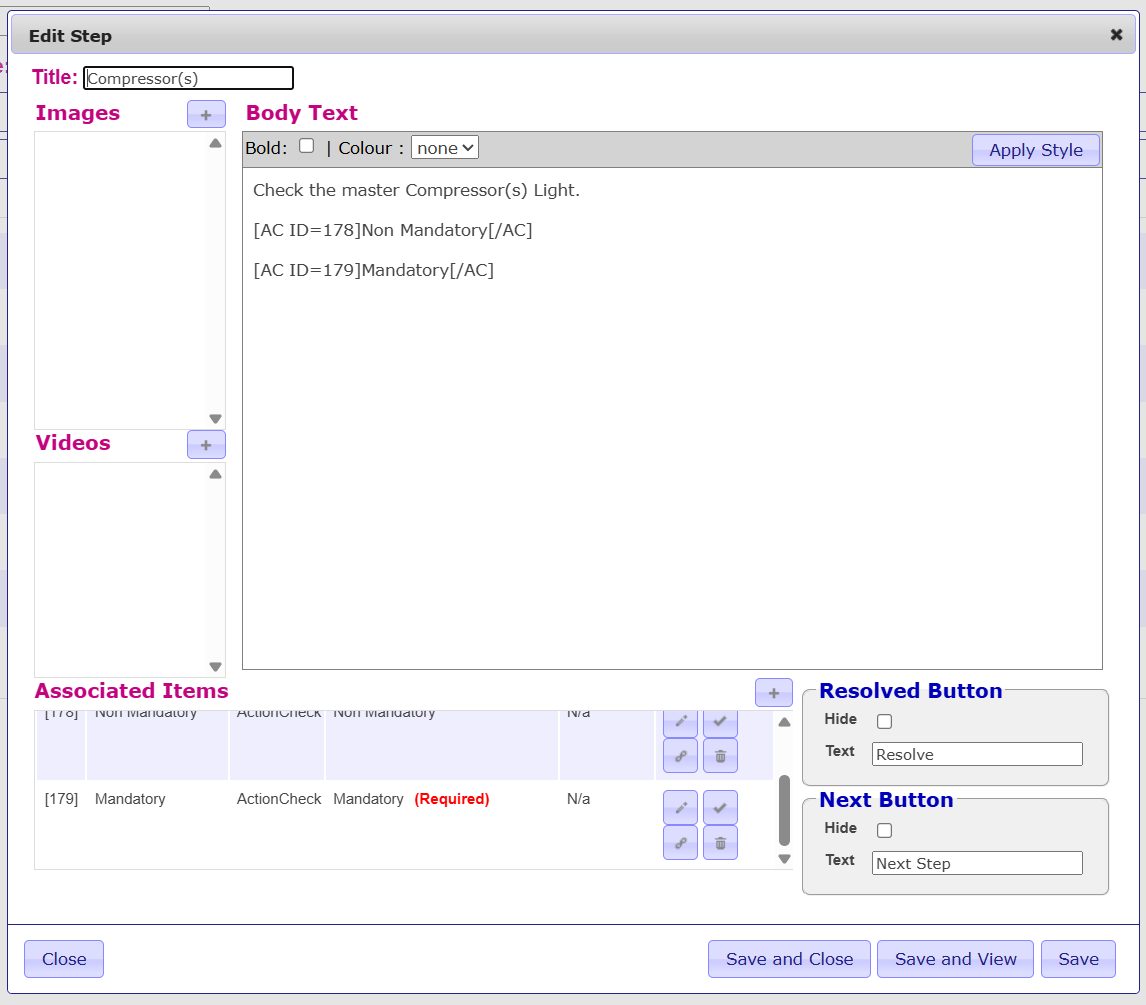Edit the Mandatory item with pencil icon
This screenshot has width=1146, height=1005.
(x=680, y=807)
